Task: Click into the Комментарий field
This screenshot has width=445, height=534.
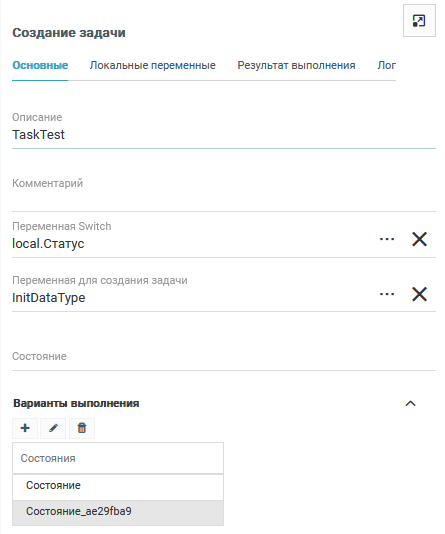Action: coord(224,194)
